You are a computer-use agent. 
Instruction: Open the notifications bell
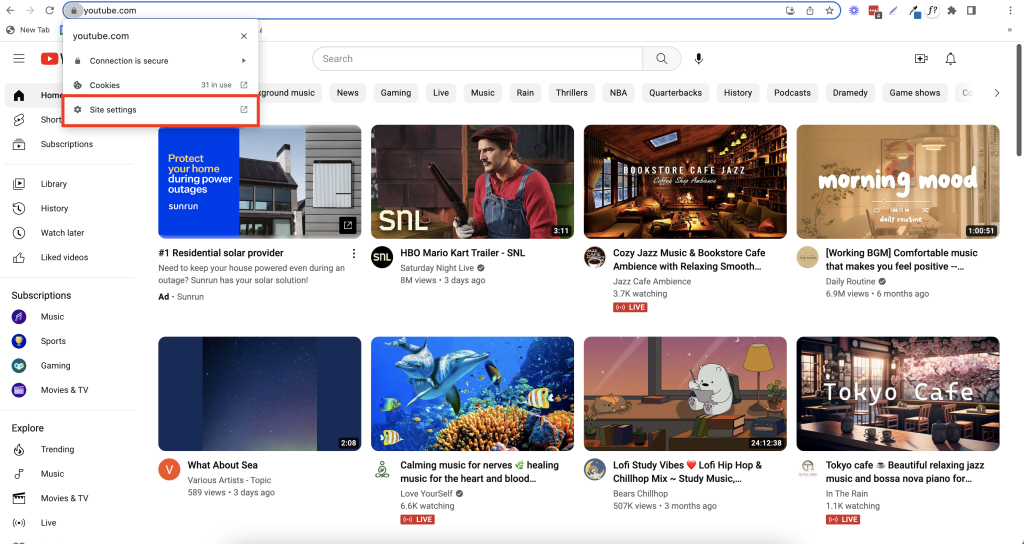[x=951, y=59]
